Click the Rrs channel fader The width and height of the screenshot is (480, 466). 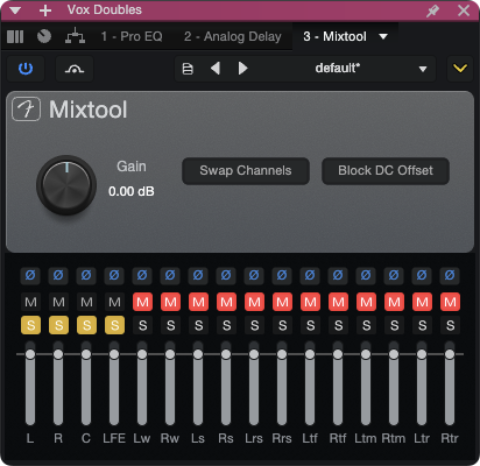tap(282, 383)
